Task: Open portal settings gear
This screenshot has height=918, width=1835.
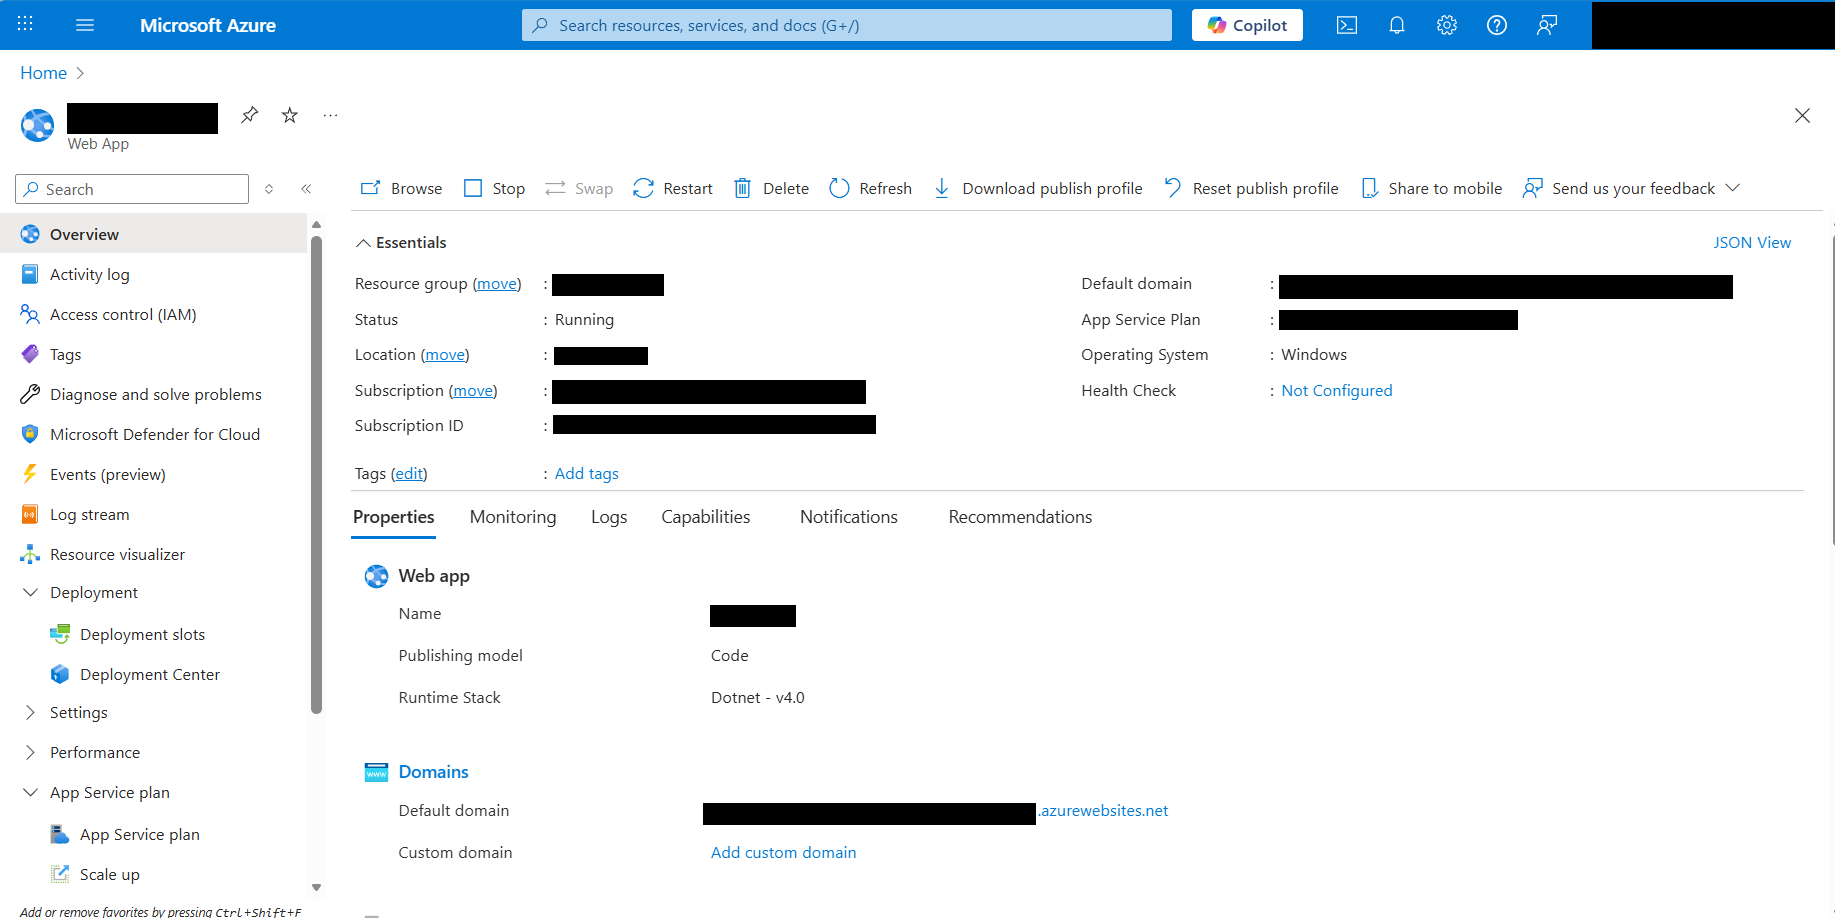Action: coord(1447,25)
